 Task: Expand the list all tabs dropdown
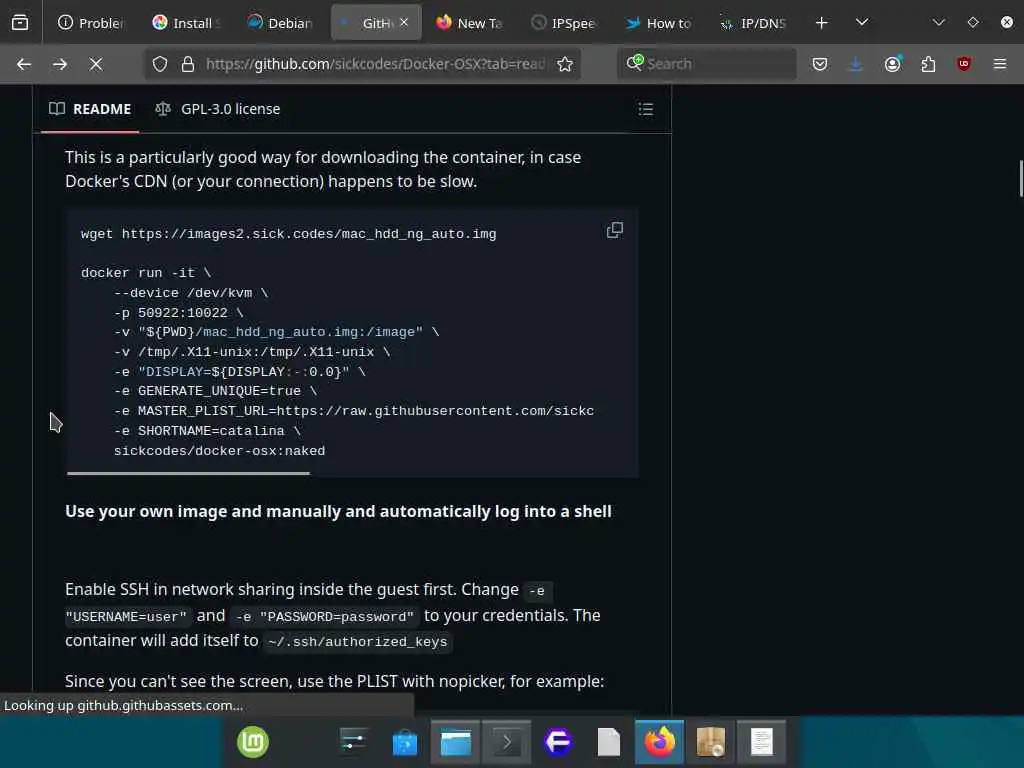[862, 23]
